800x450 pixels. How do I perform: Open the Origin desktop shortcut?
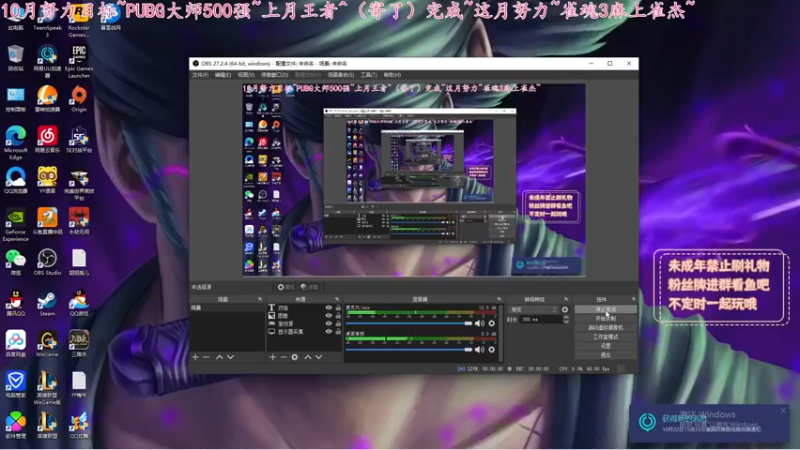pos(79,98)
